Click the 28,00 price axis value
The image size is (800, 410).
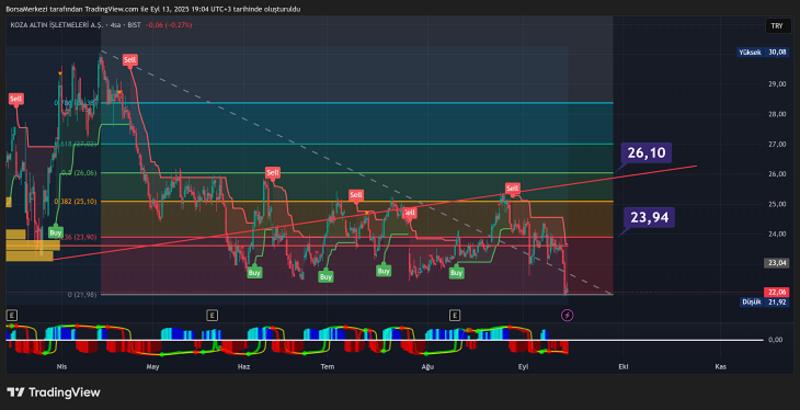tap(778, 114)
